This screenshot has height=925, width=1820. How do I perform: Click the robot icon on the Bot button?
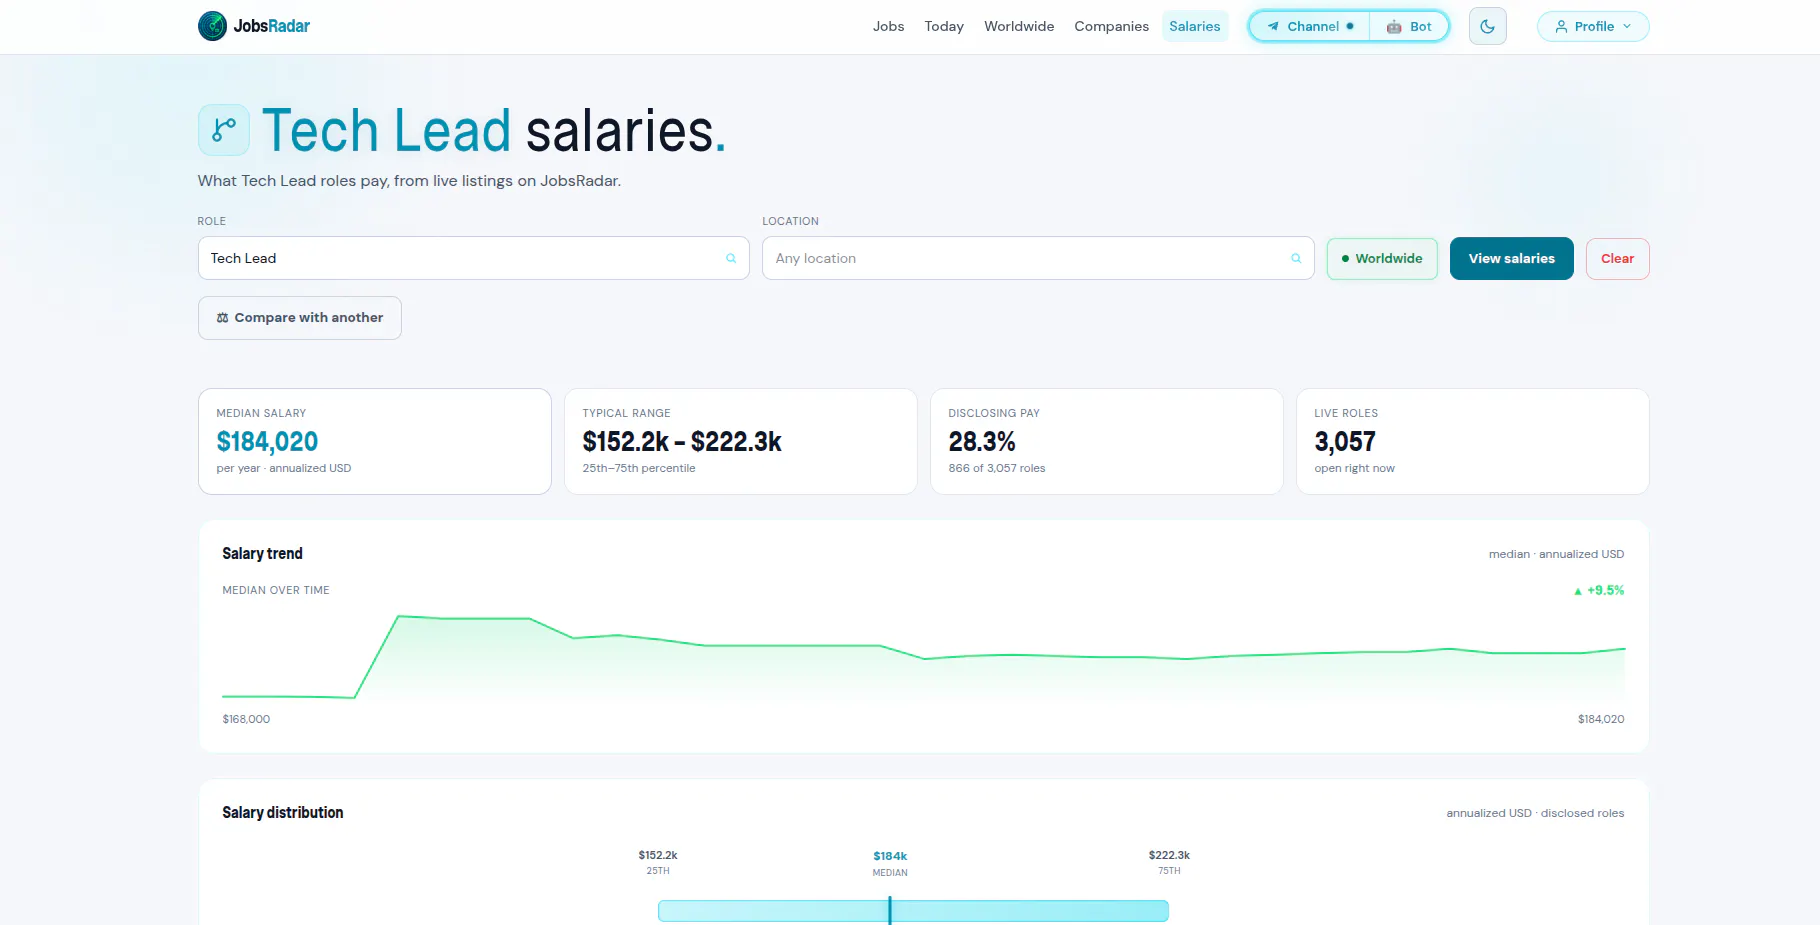pyautogui.click(x=1394, y=27)
